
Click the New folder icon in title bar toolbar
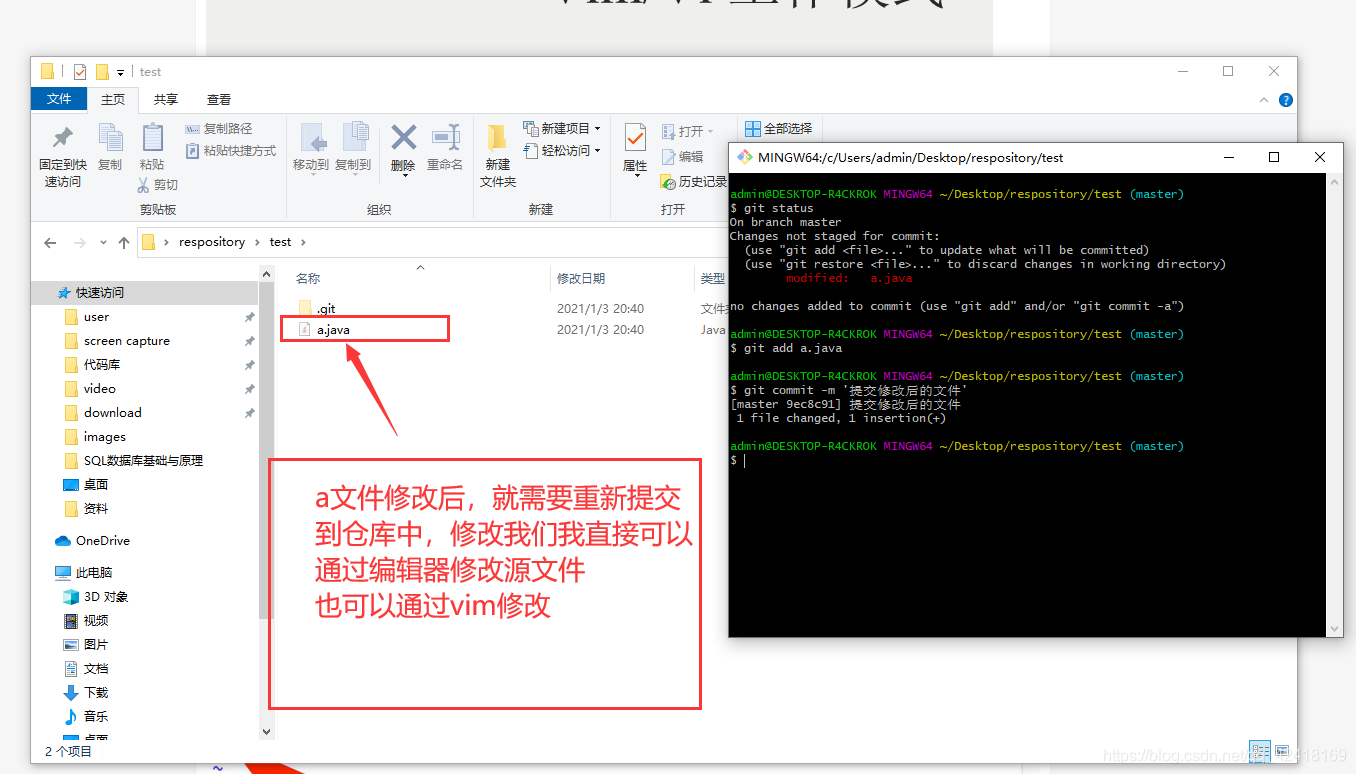(102, 72)
